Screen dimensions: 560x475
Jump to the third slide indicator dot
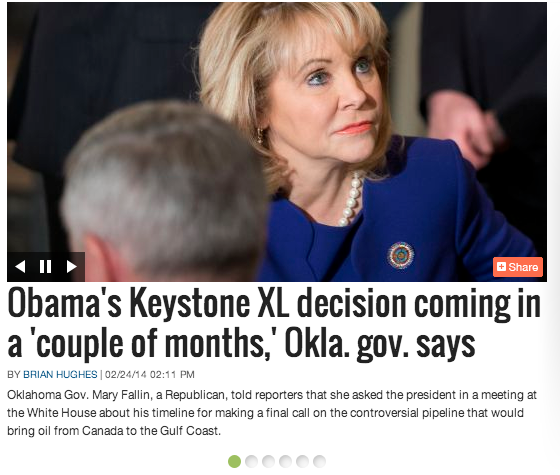click(x=269, y=461)
